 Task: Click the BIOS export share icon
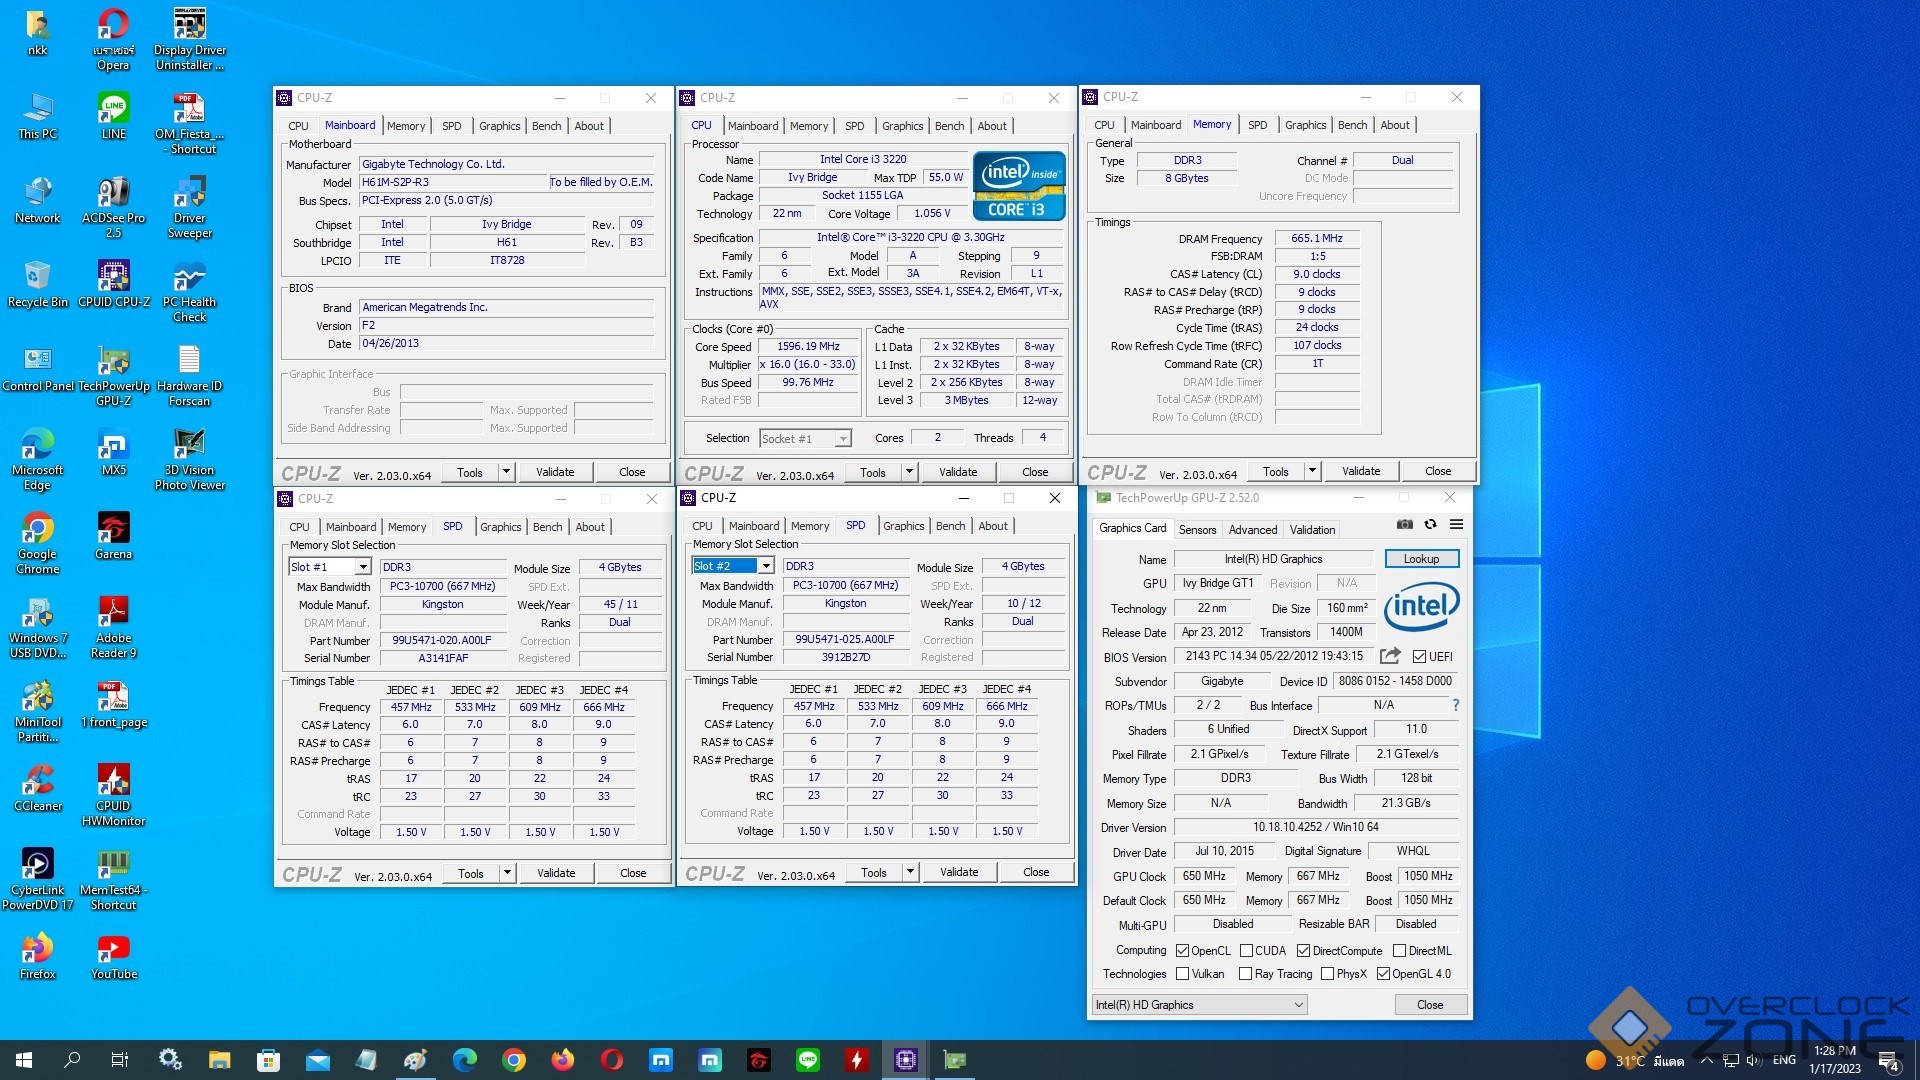click(1390, 656)
